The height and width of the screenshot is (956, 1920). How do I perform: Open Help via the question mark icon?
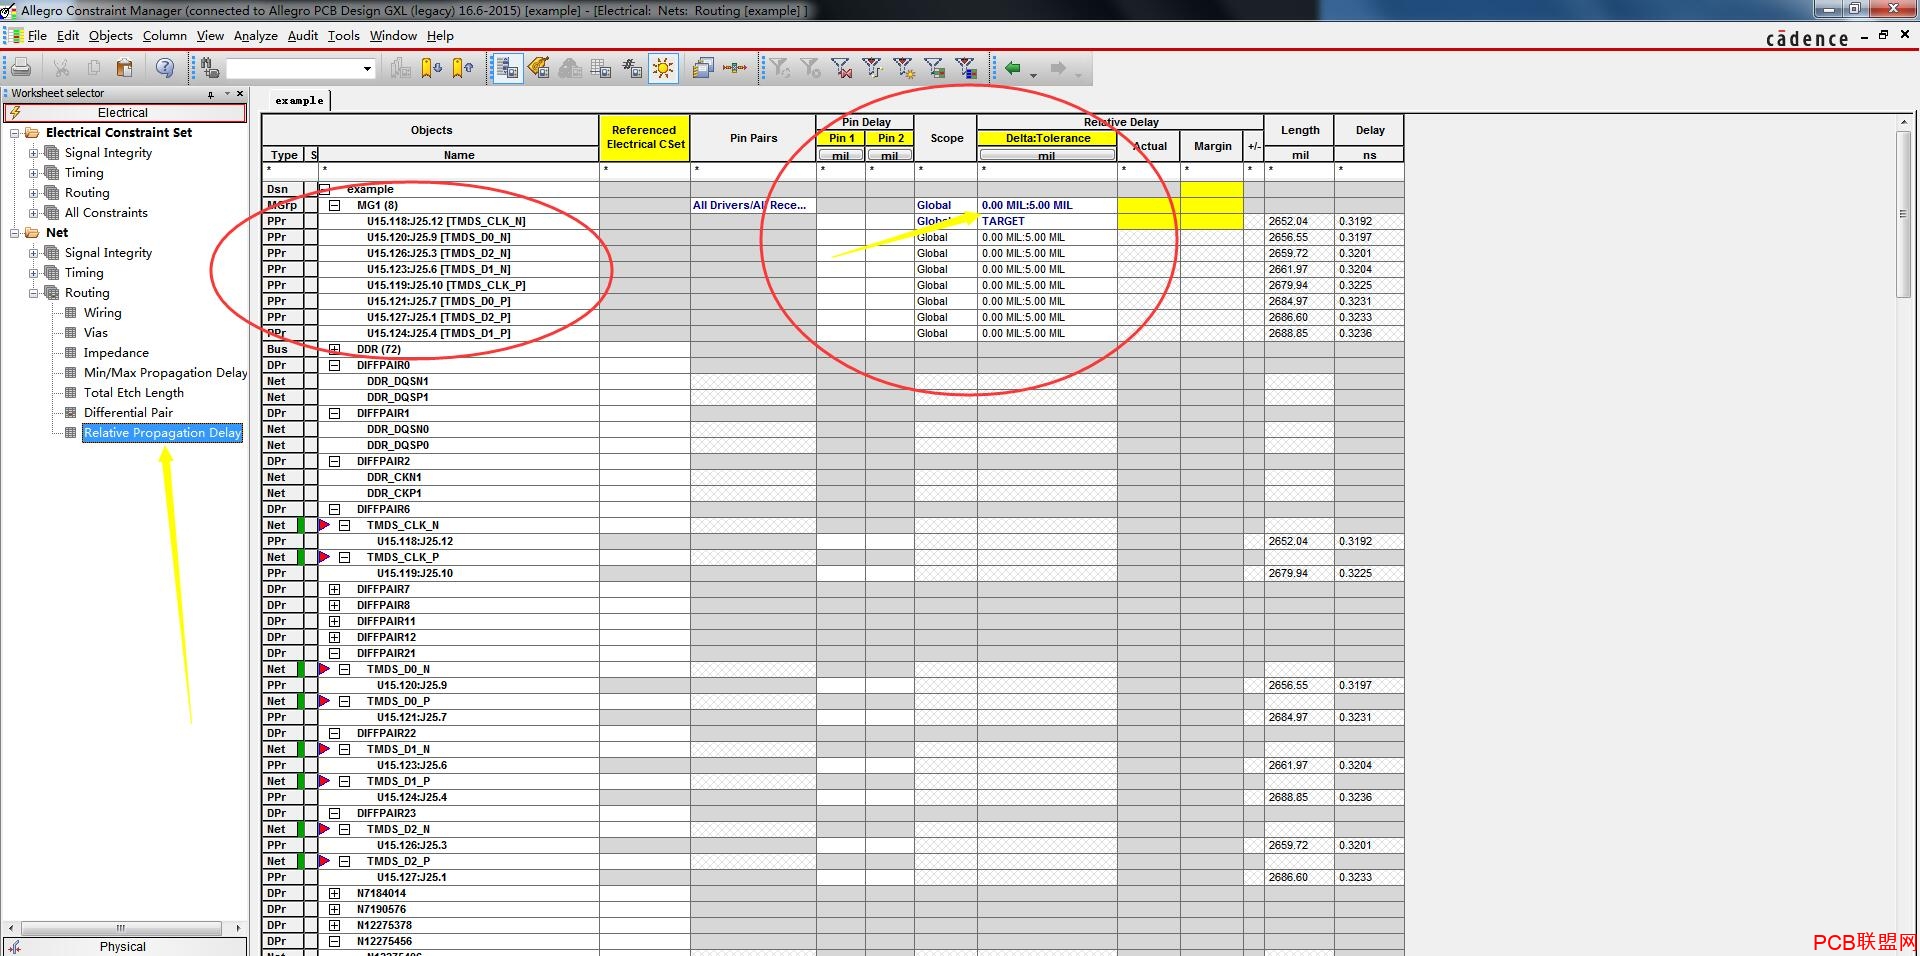(165, 68)
